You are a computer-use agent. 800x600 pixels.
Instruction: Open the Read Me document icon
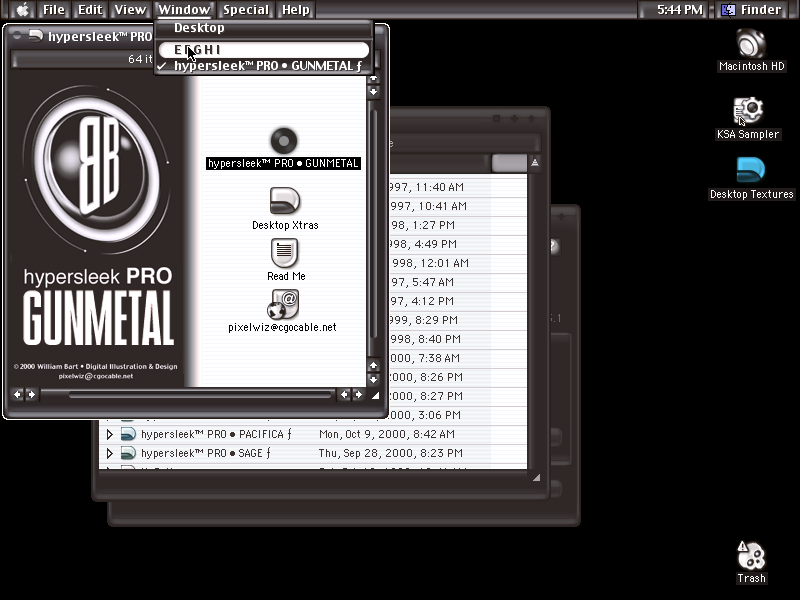(284, 253)
